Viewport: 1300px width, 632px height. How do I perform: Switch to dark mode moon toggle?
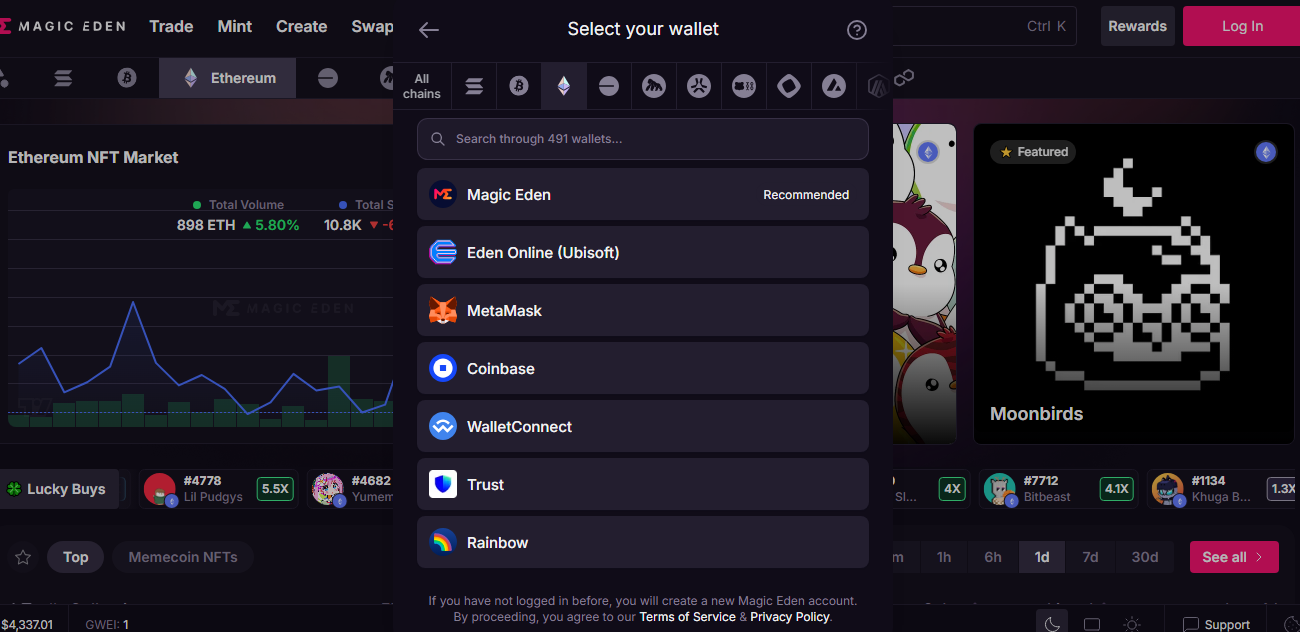[x=1052, y=624]
